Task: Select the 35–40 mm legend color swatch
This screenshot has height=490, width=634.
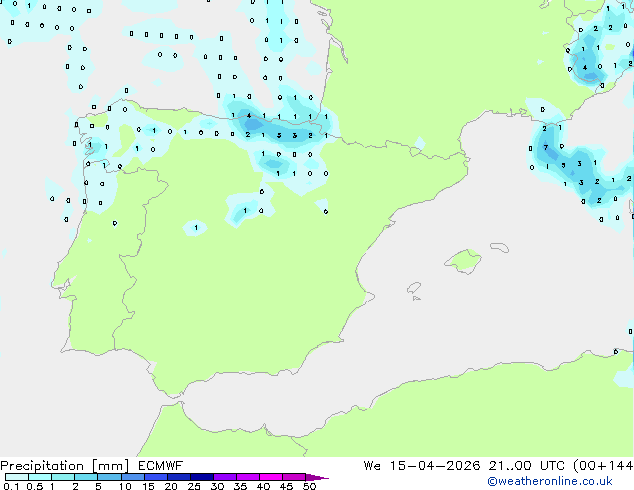Action: click(247, 477)
